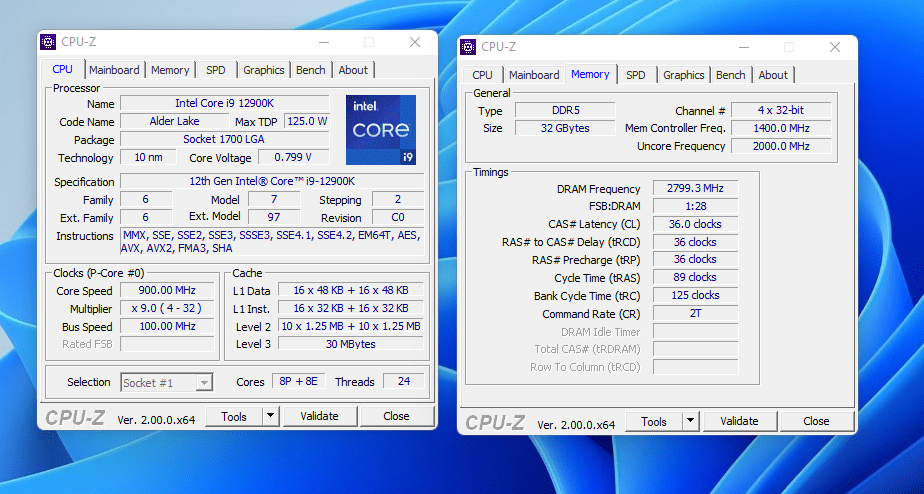Screen dimensions: 924x494
Task: Click the 10 nm technology value
Action: [148, 157]
